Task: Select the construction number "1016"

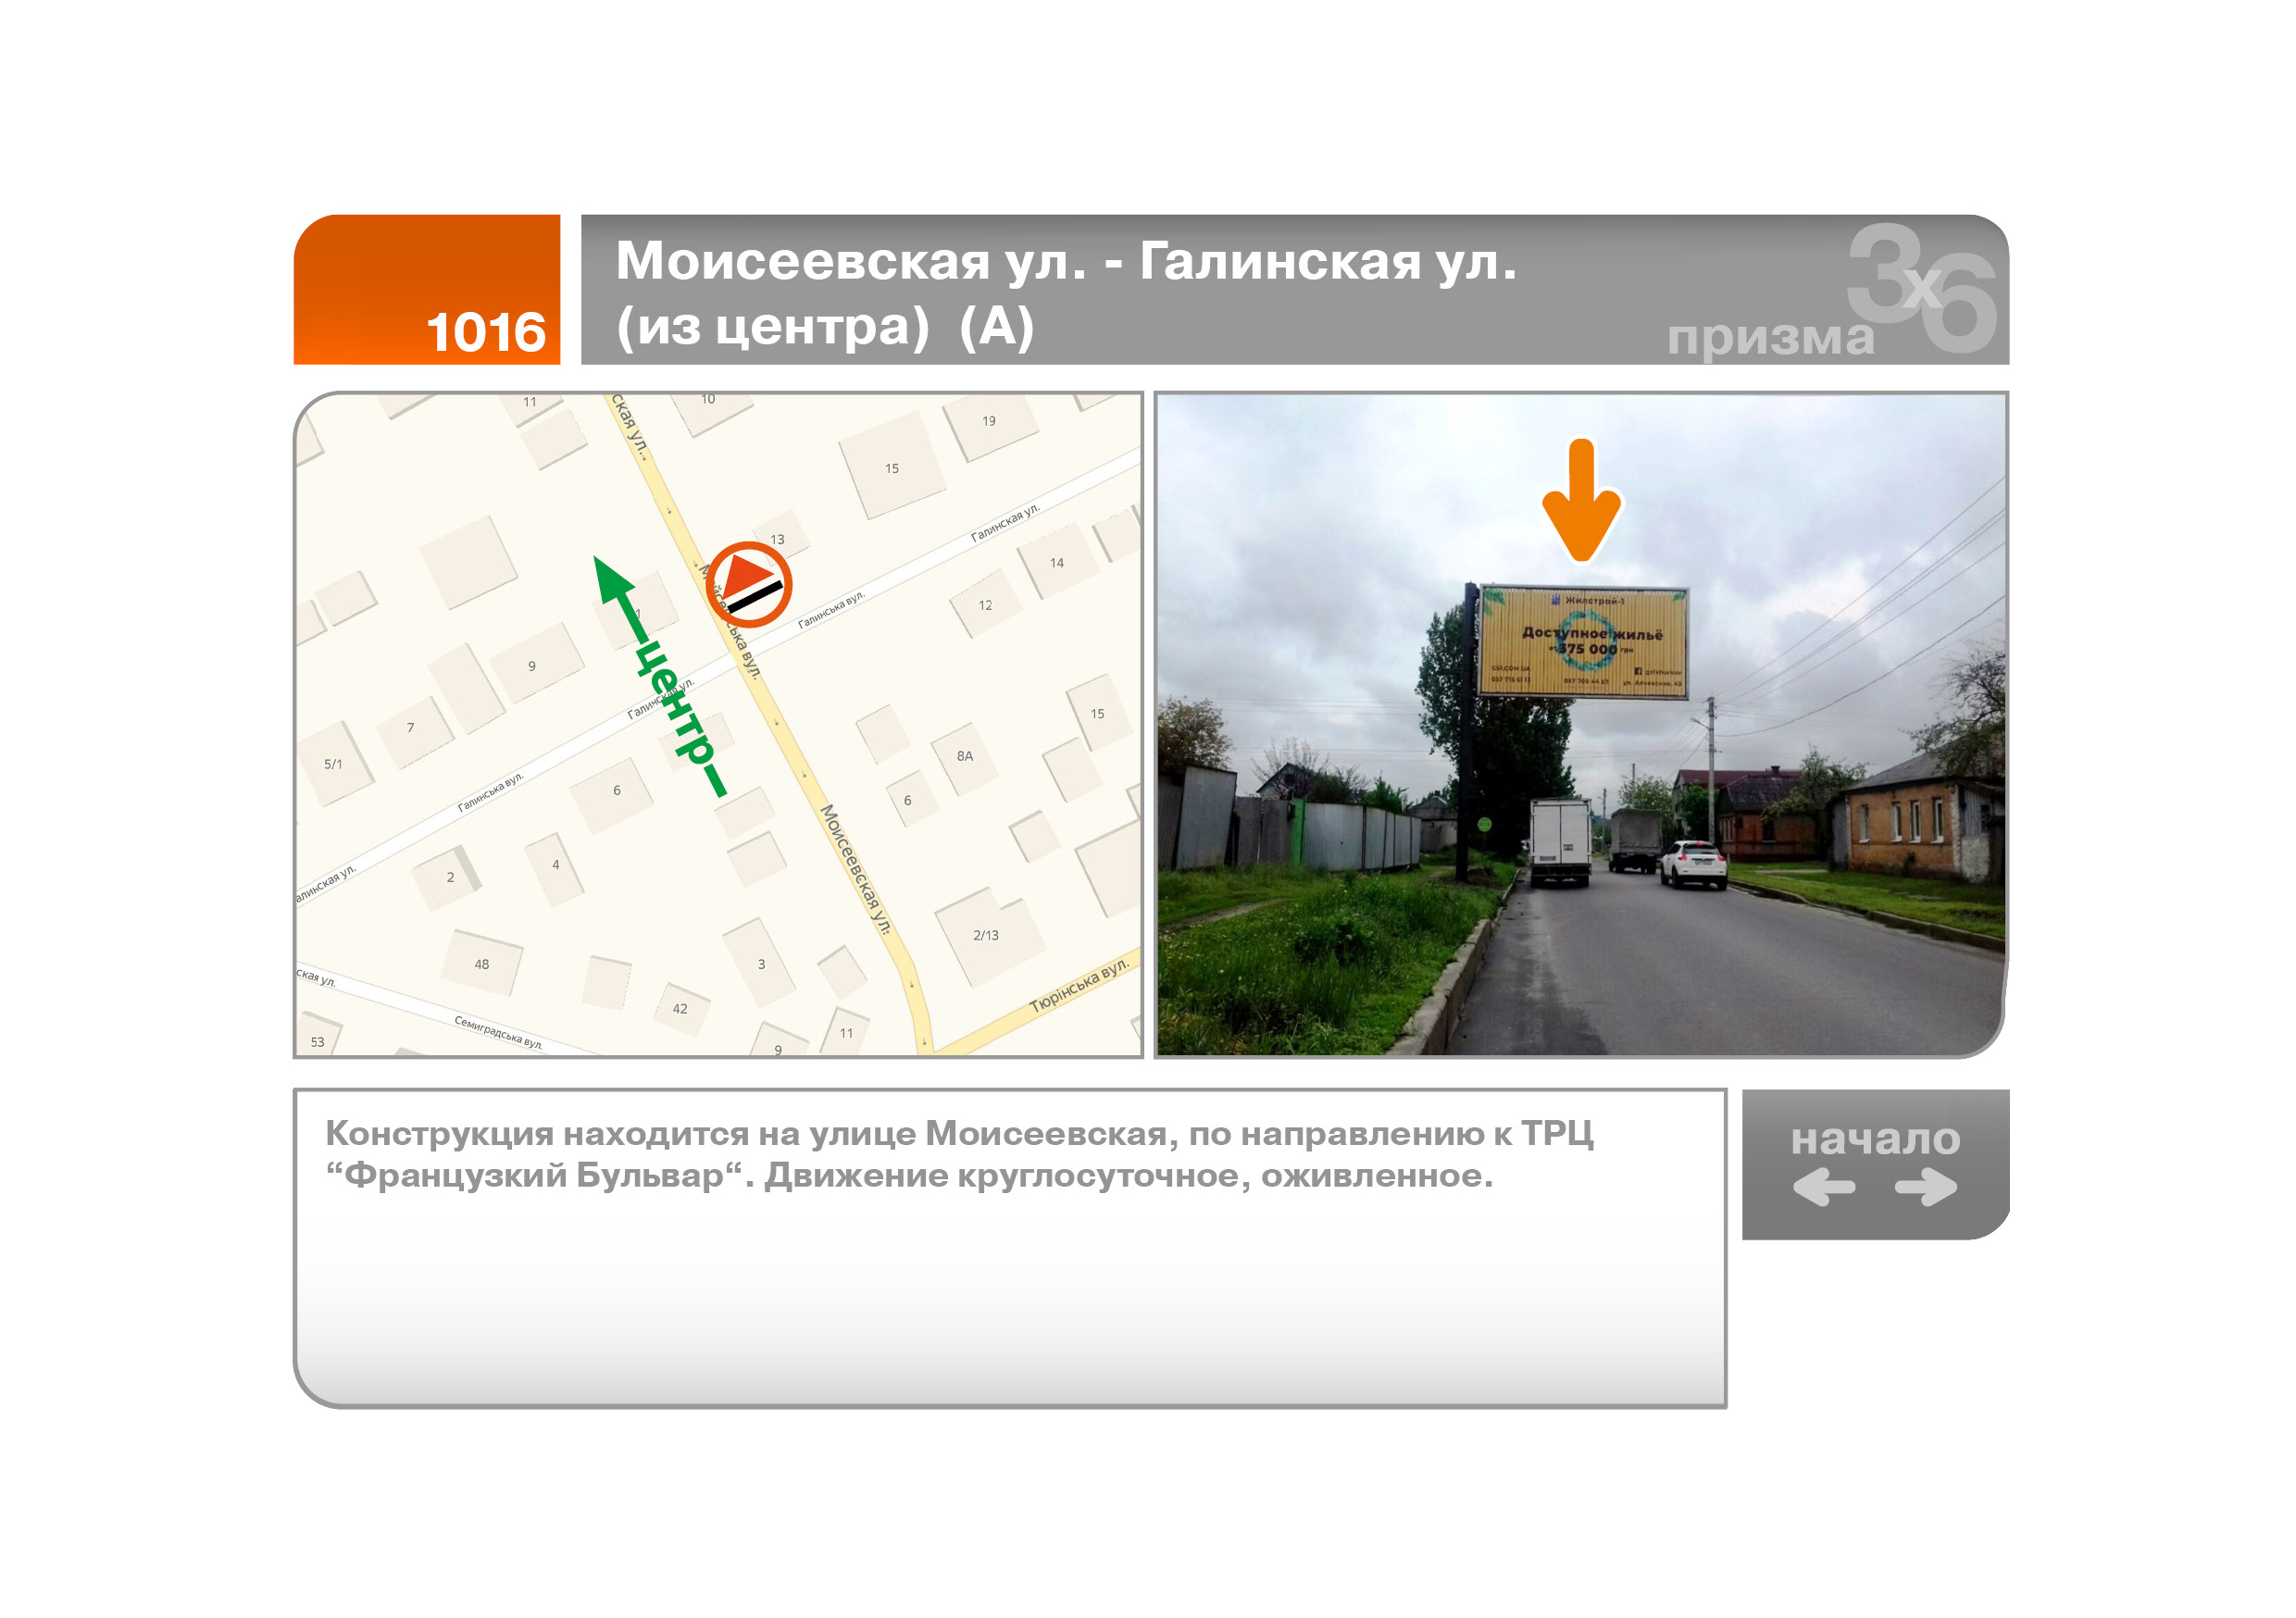Action: point(486,332)
